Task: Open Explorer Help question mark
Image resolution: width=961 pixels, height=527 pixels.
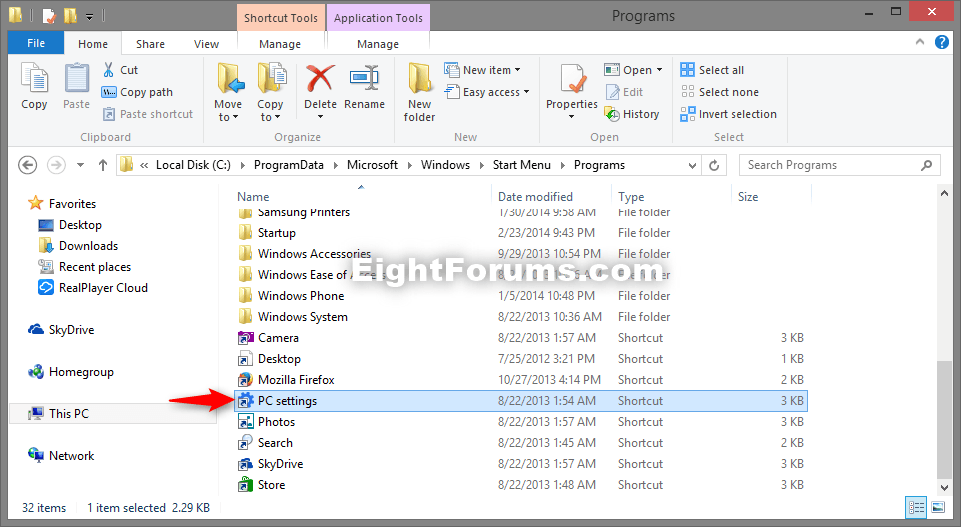Action: [x=941, y=42]
